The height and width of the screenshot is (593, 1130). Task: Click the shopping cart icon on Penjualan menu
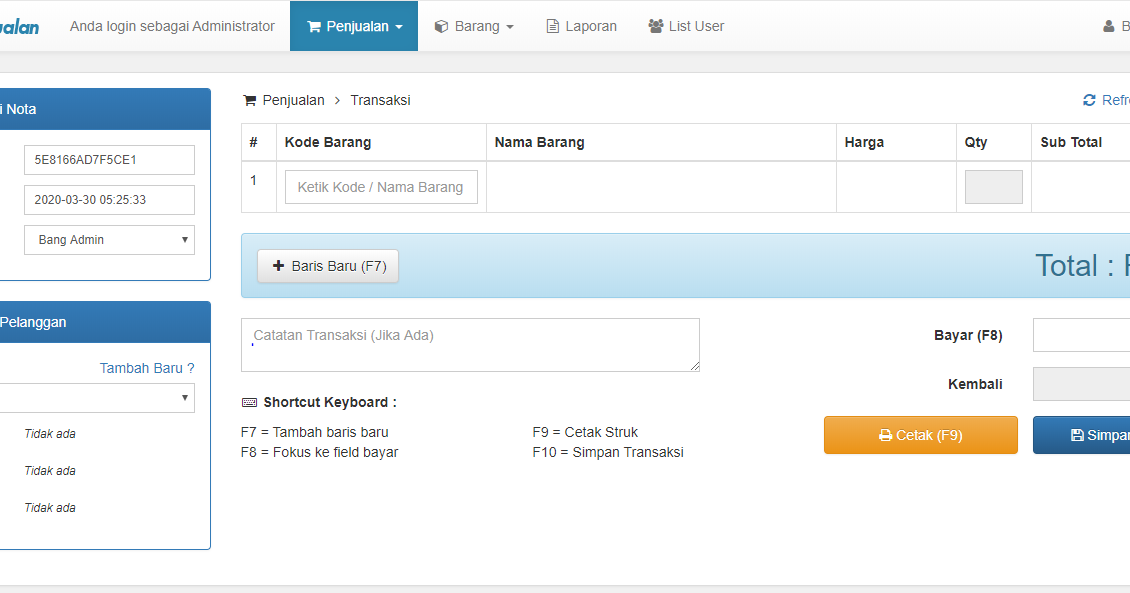(x=314, y=26)
